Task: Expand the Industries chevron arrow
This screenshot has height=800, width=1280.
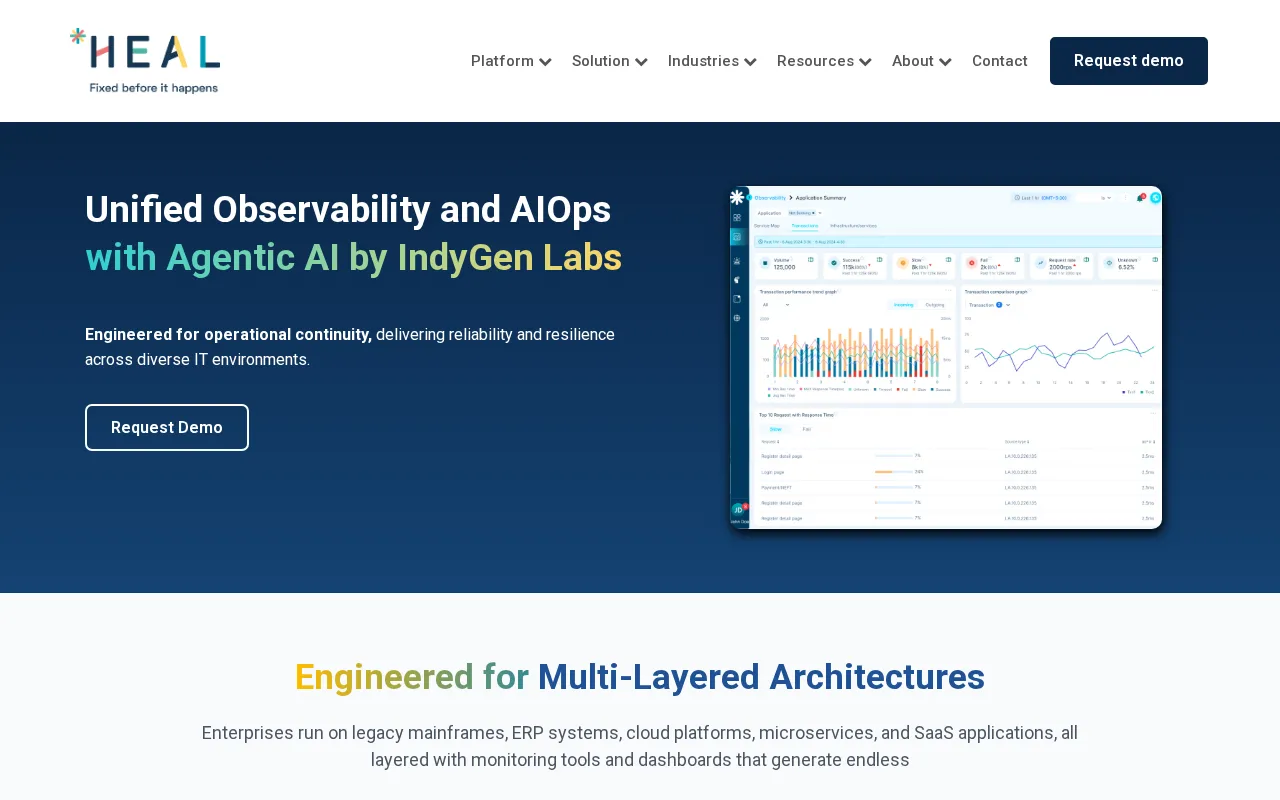Action: (750, 62)
